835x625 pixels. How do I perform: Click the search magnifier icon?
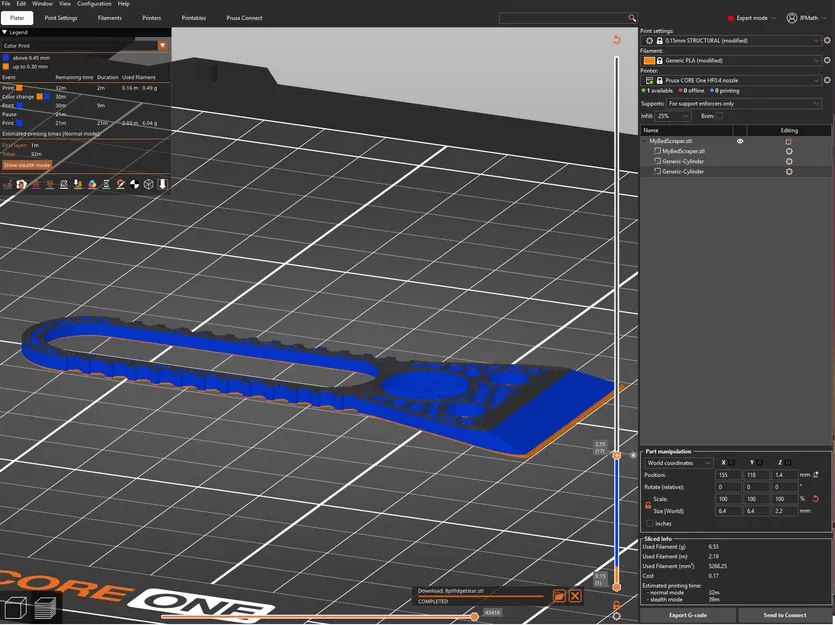click(632, 18)
